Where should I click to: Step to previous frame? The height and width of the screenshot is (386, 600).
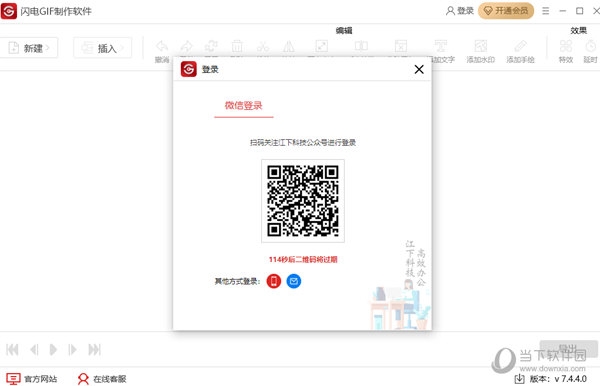(34, 349)
